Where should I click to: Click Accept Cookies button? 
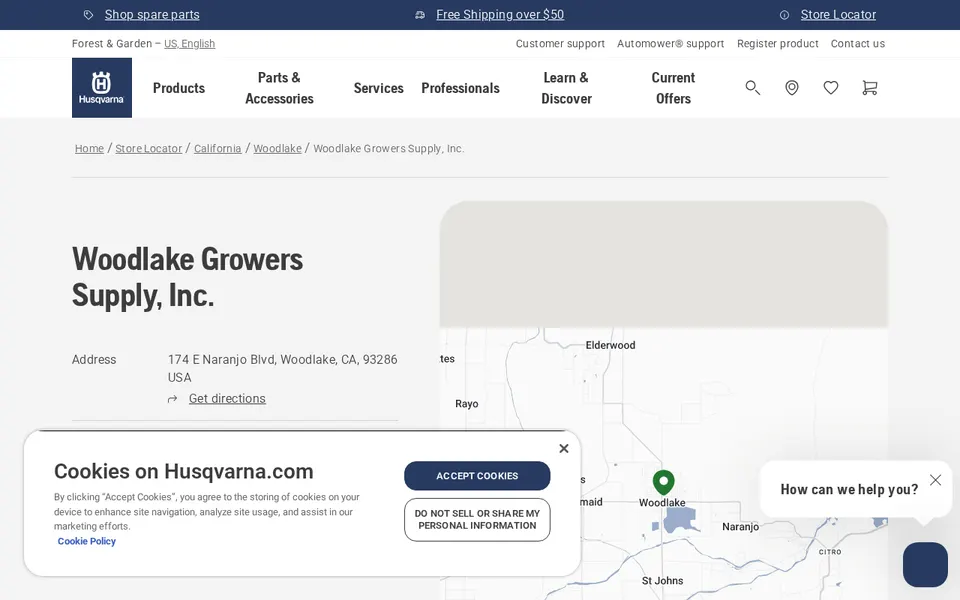click(477, 476)
